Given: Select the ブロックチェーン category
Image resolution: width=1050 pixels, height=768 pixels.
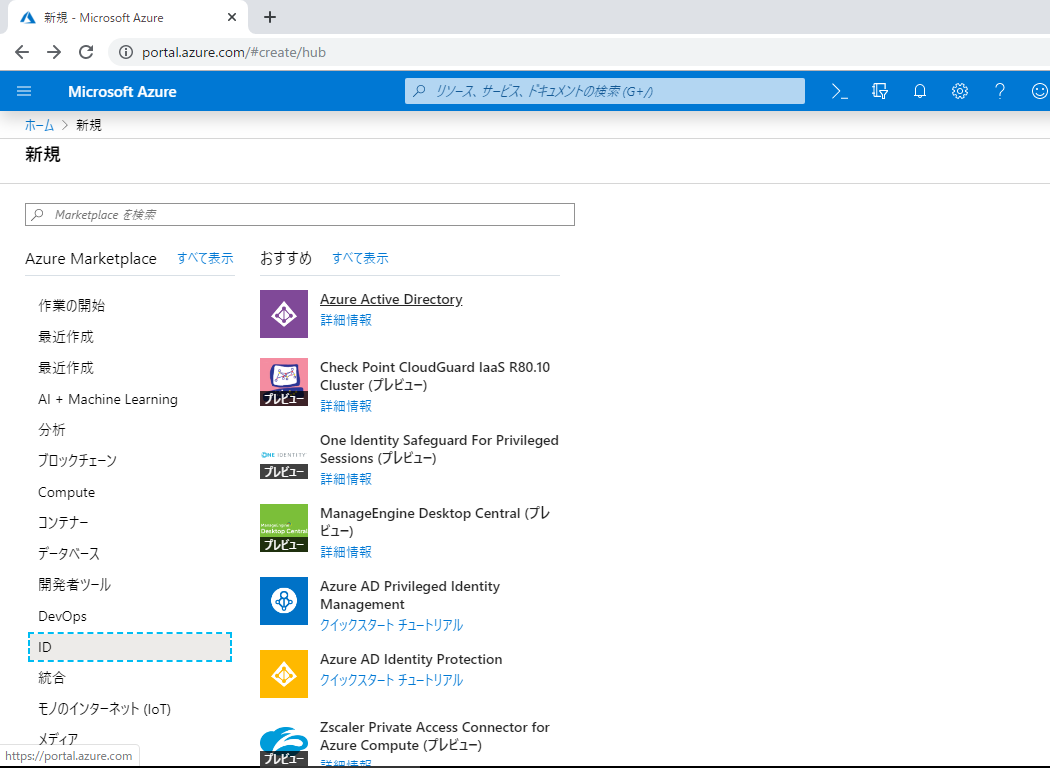Looking at the screenshot, I should (77, 461).
